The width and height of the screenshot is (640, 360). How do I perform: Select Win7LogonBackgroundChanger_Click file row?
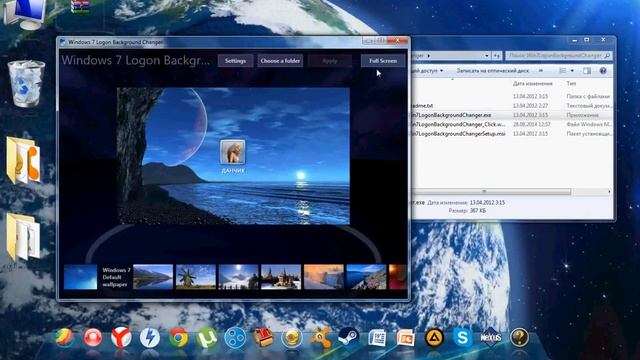tap(512, 124)
